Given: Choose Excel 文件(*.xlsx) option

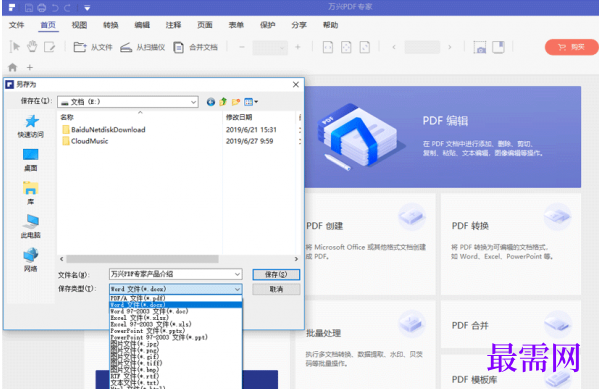Looking at the screenshot, I should tap(176, 318).
